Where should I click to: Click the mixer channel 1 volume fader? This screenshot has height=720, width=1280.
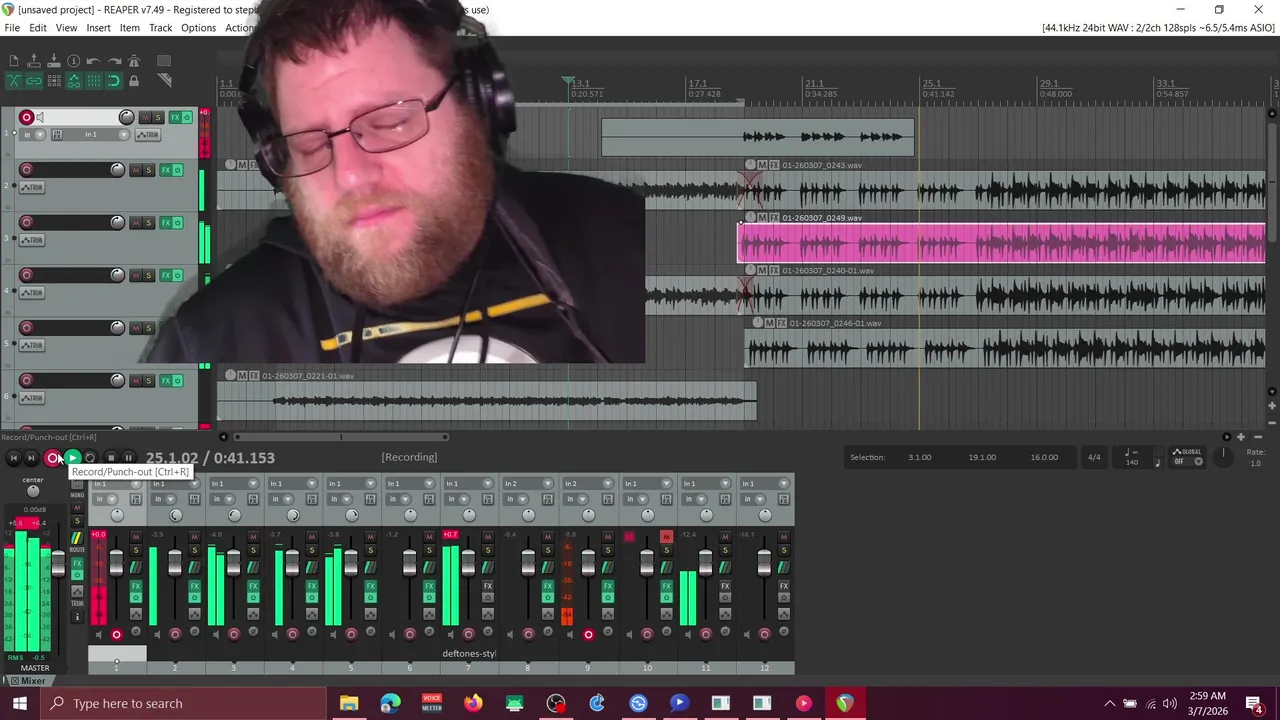[116, 563]
